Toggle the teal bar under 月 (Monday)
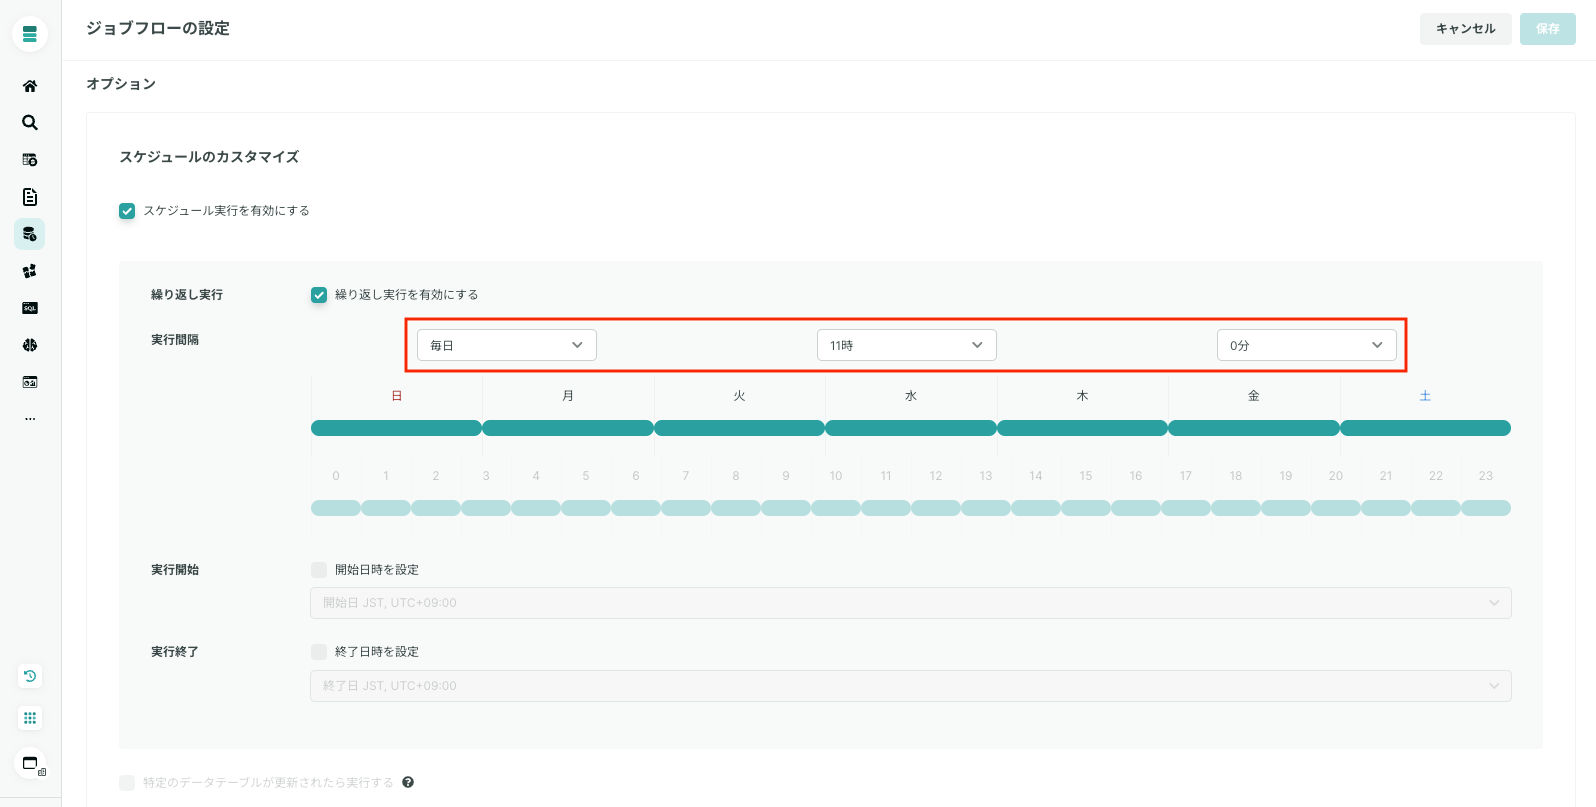 (568, 428)
